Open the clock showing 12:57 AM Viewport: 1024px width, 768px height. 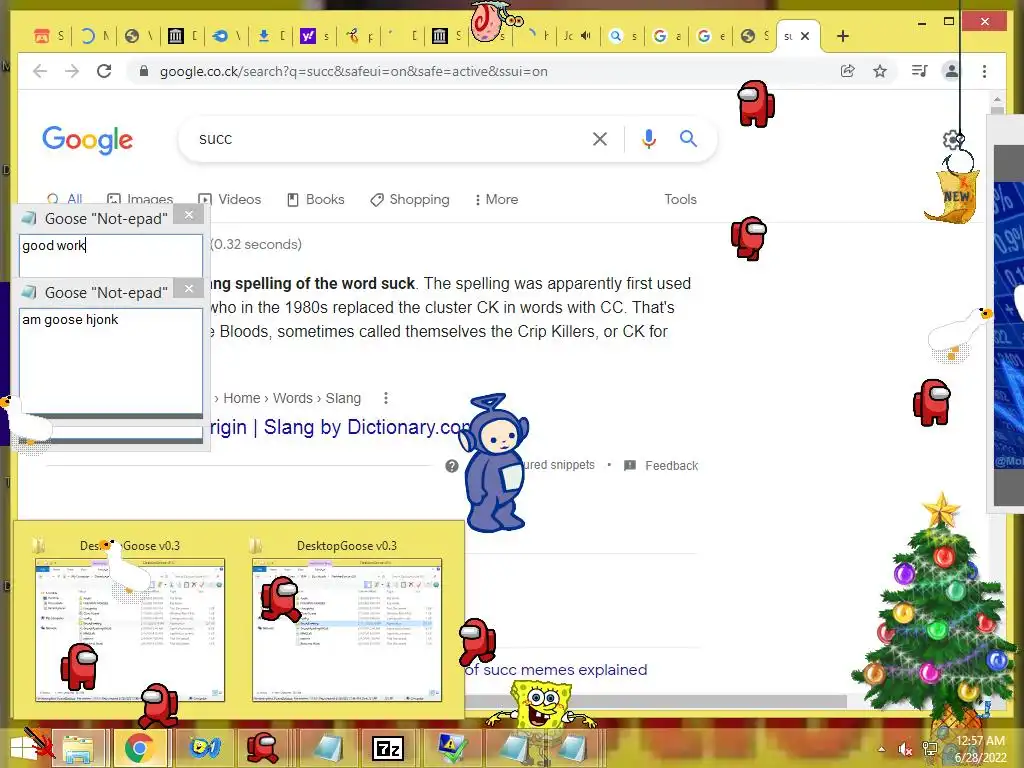pyautogui.click(x=980, y=749)
